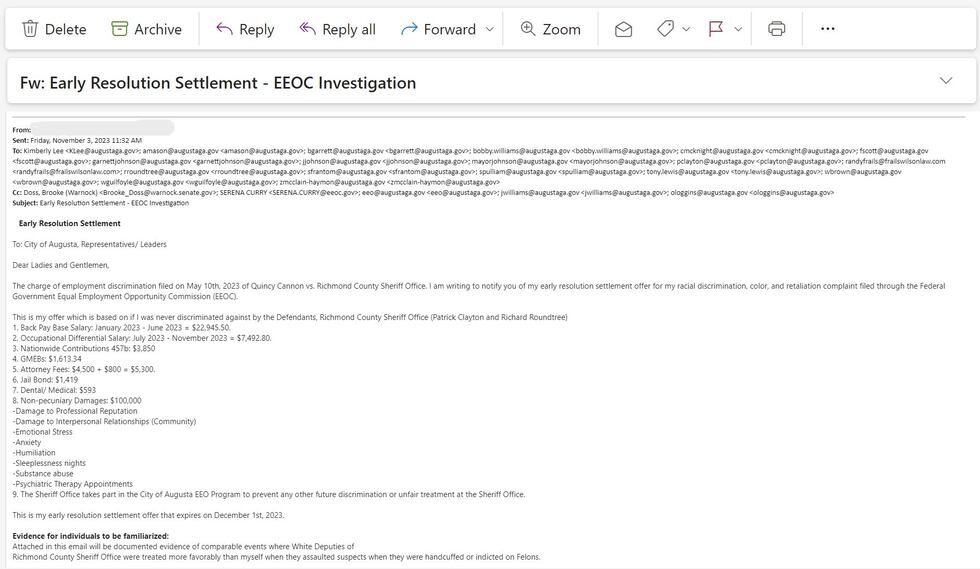The height and width of the screenshot is (569, 980).
Task: Flag this message for follow-up
Action: 716,29
